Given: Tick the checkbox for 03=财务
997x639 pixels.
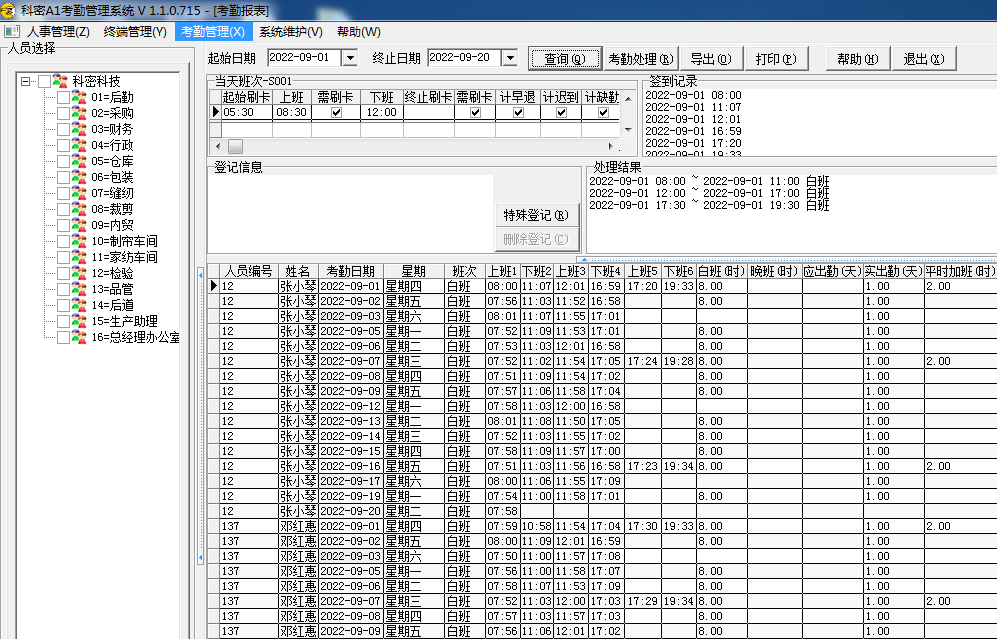Looking at the screenshot, I should tap(63, 129).
